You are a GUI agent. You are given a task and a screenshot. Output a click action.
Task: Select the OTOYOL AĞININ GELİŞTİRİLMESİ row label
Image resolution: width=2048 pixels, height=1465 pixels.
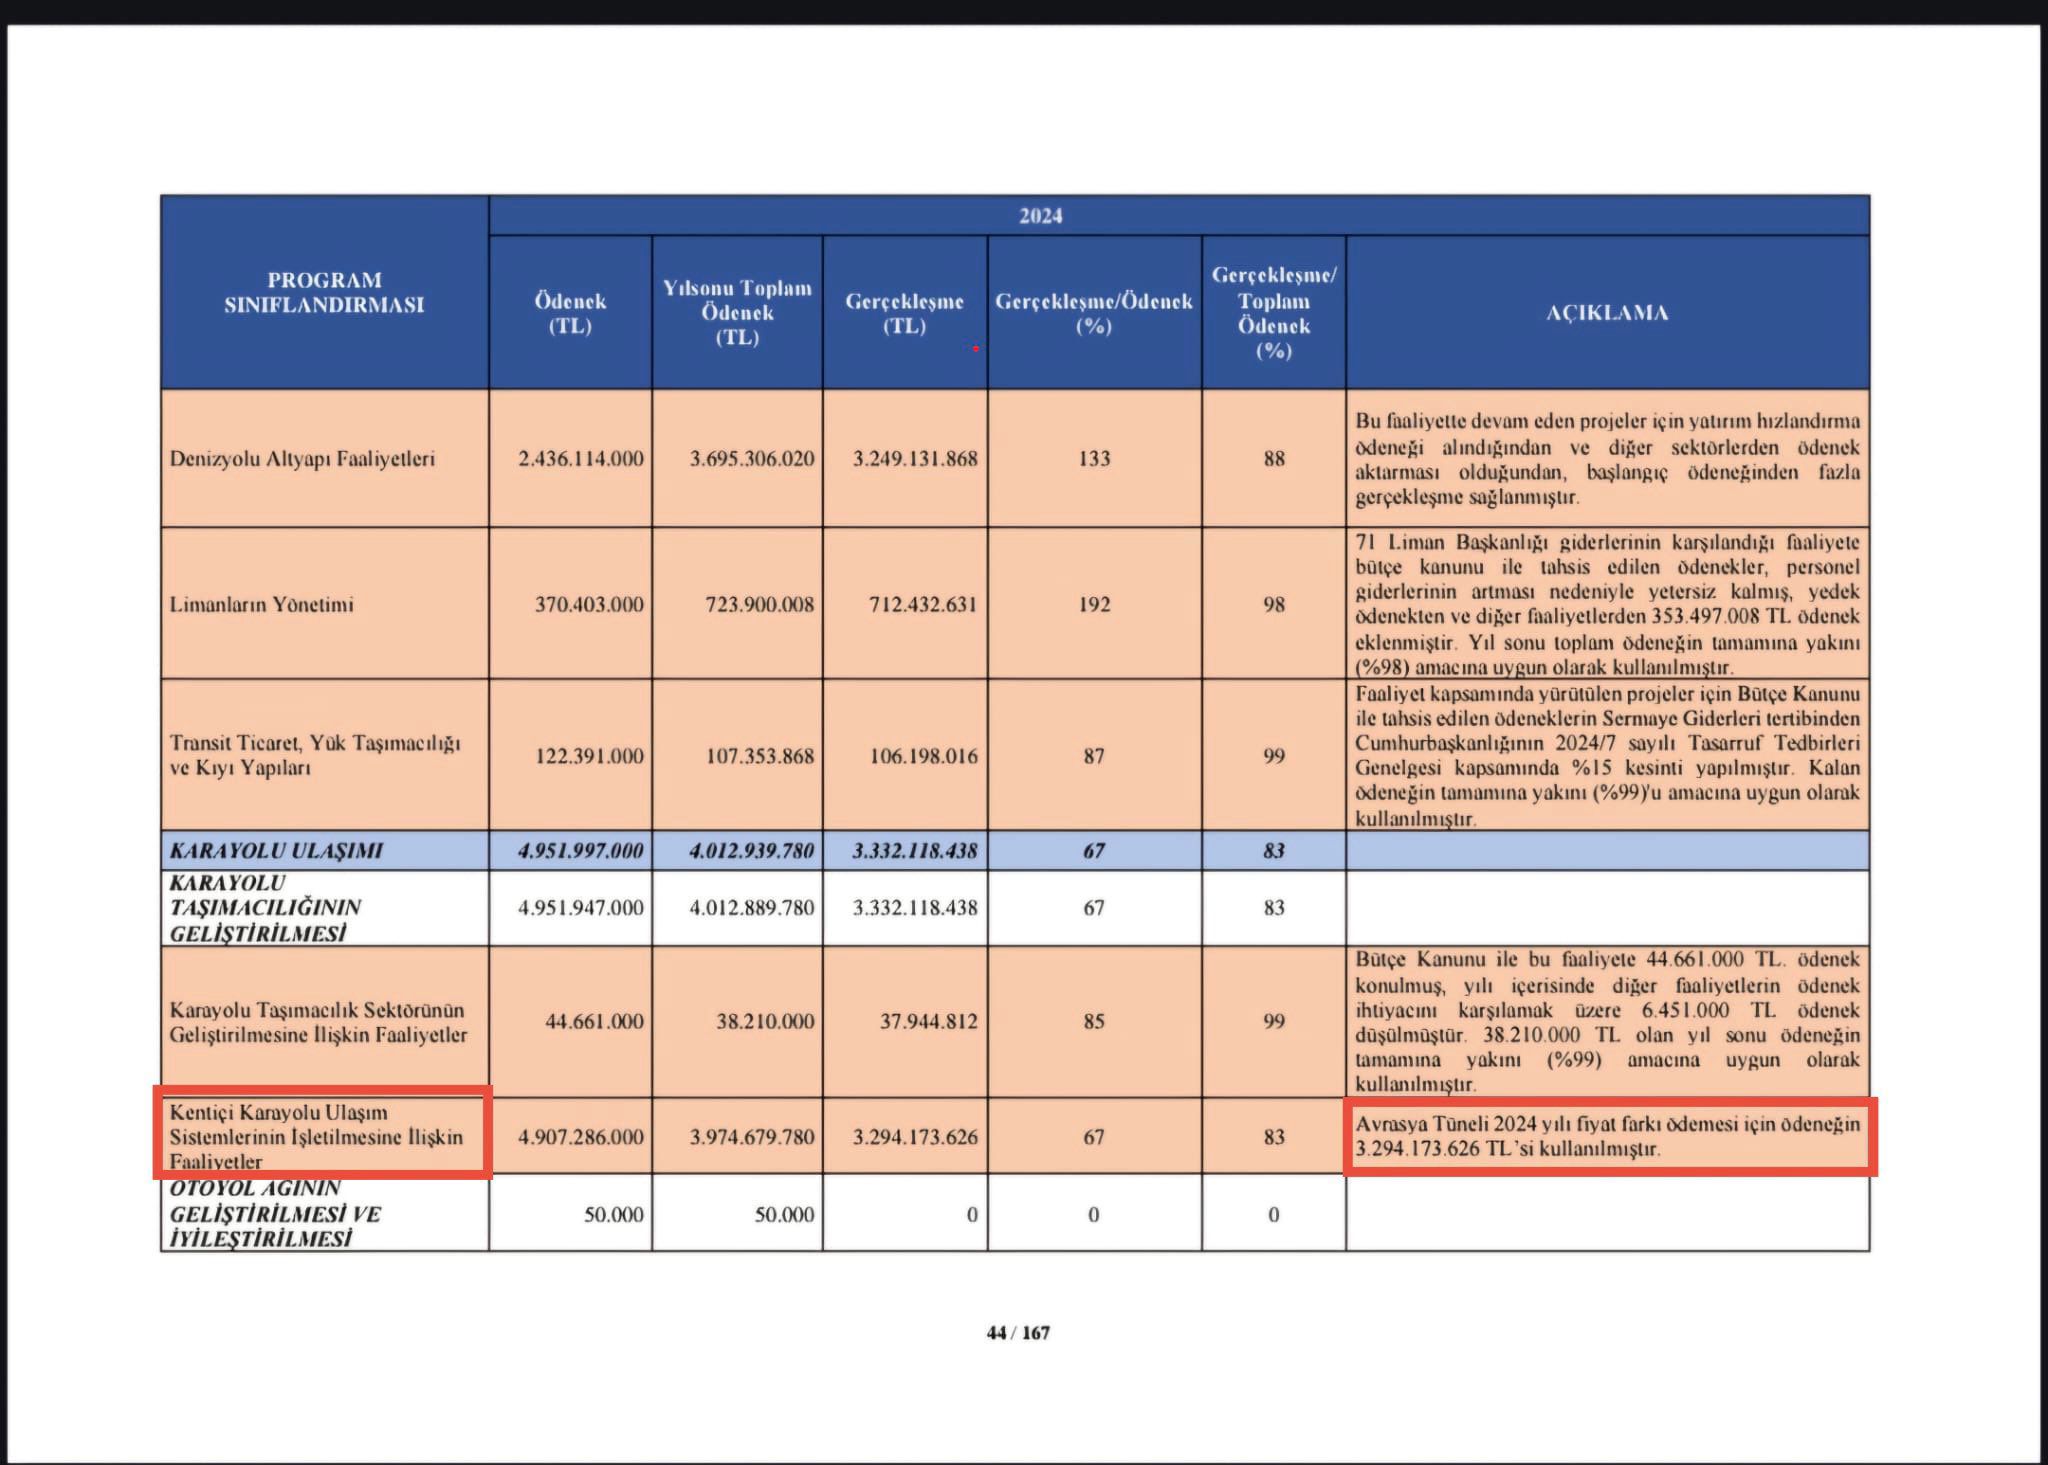[274, 1213]
